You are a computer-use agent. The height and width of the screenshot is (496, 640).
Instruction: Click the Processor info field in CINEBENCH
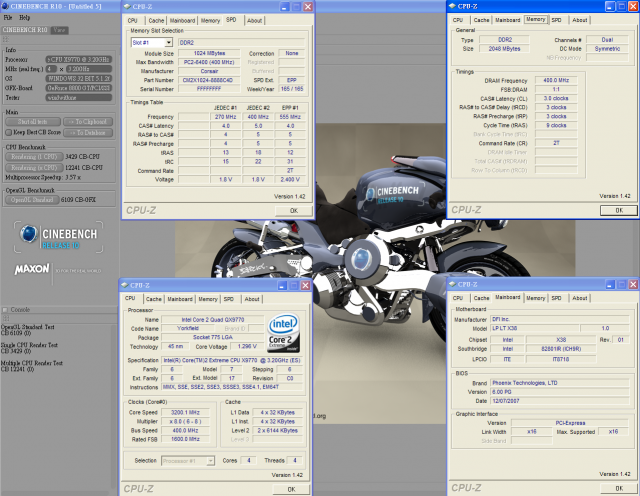click(78, 59)
